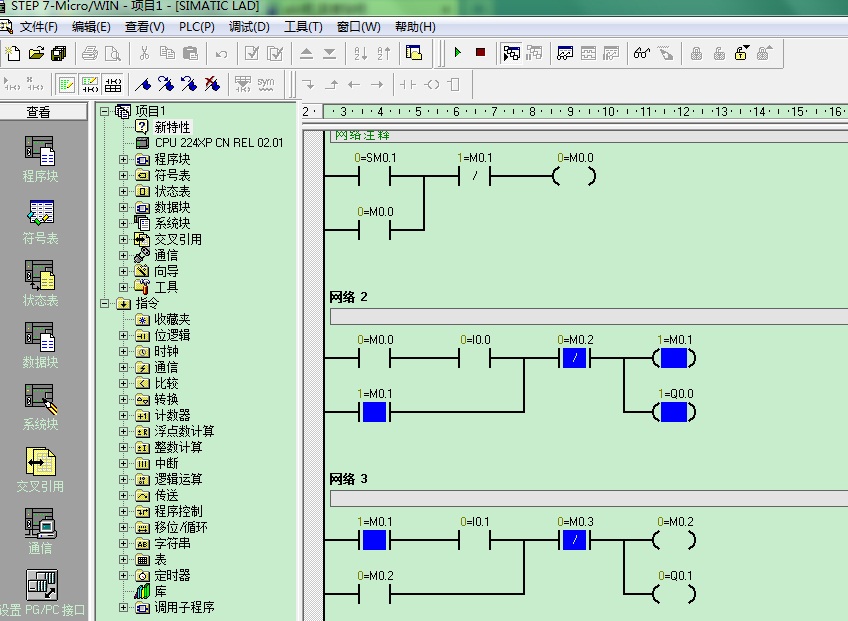Open the 调试(D) menu
The height and width of the screenshot is (621, 848).
pyautogui.click(x=249, y=27)
